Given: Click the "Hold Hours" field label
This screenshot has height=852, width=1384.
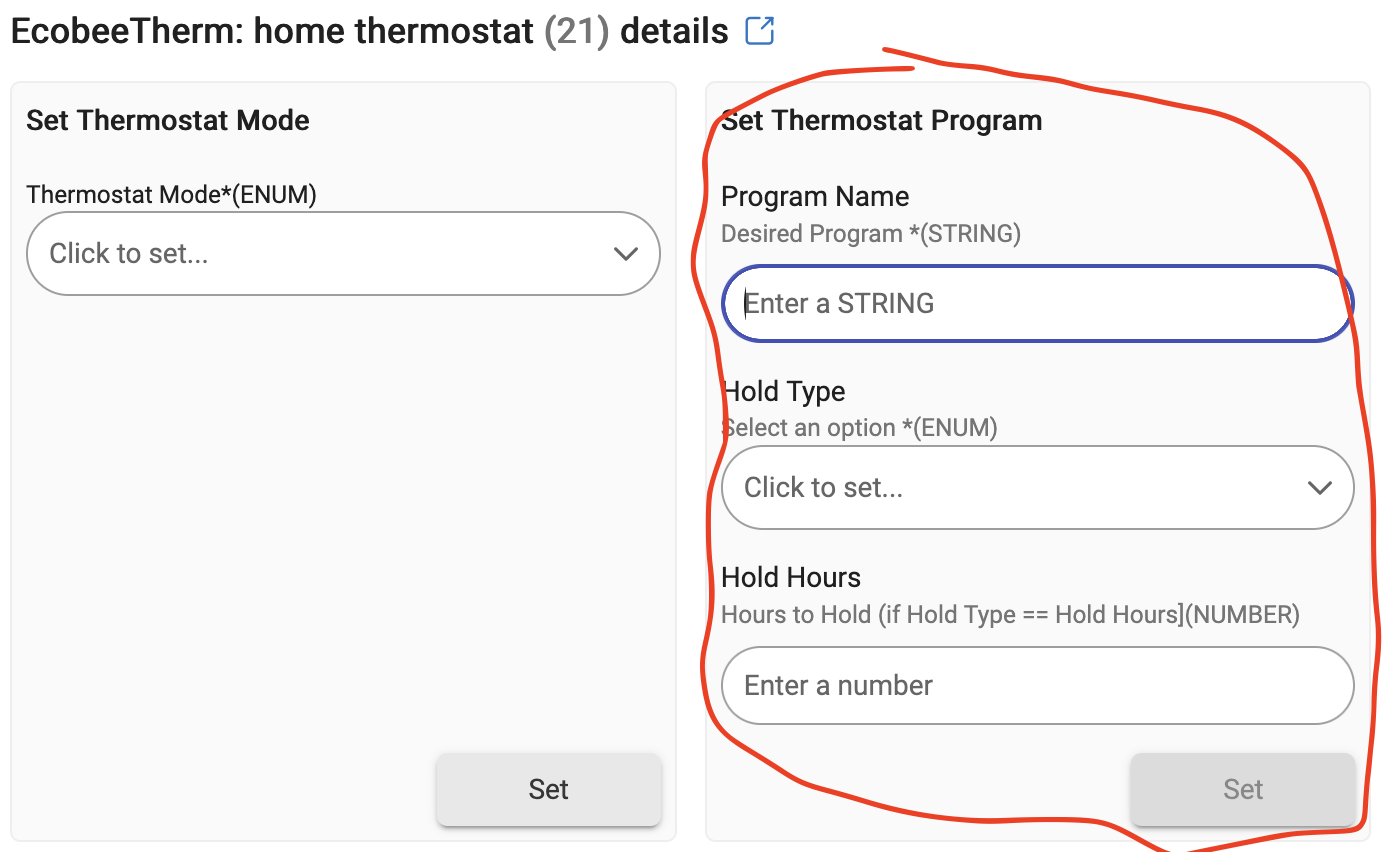Looking at the screenshot, I should click(791, 577).
